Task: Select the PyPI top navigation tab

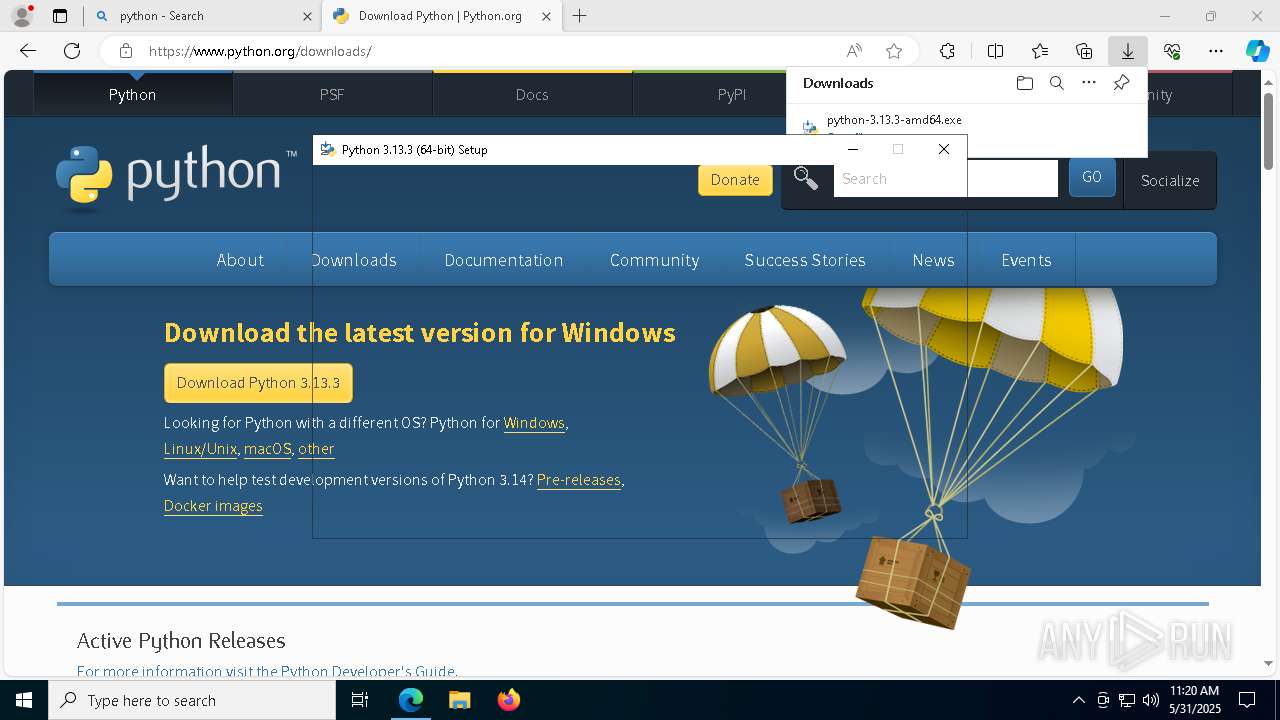Action: [732, 94]
